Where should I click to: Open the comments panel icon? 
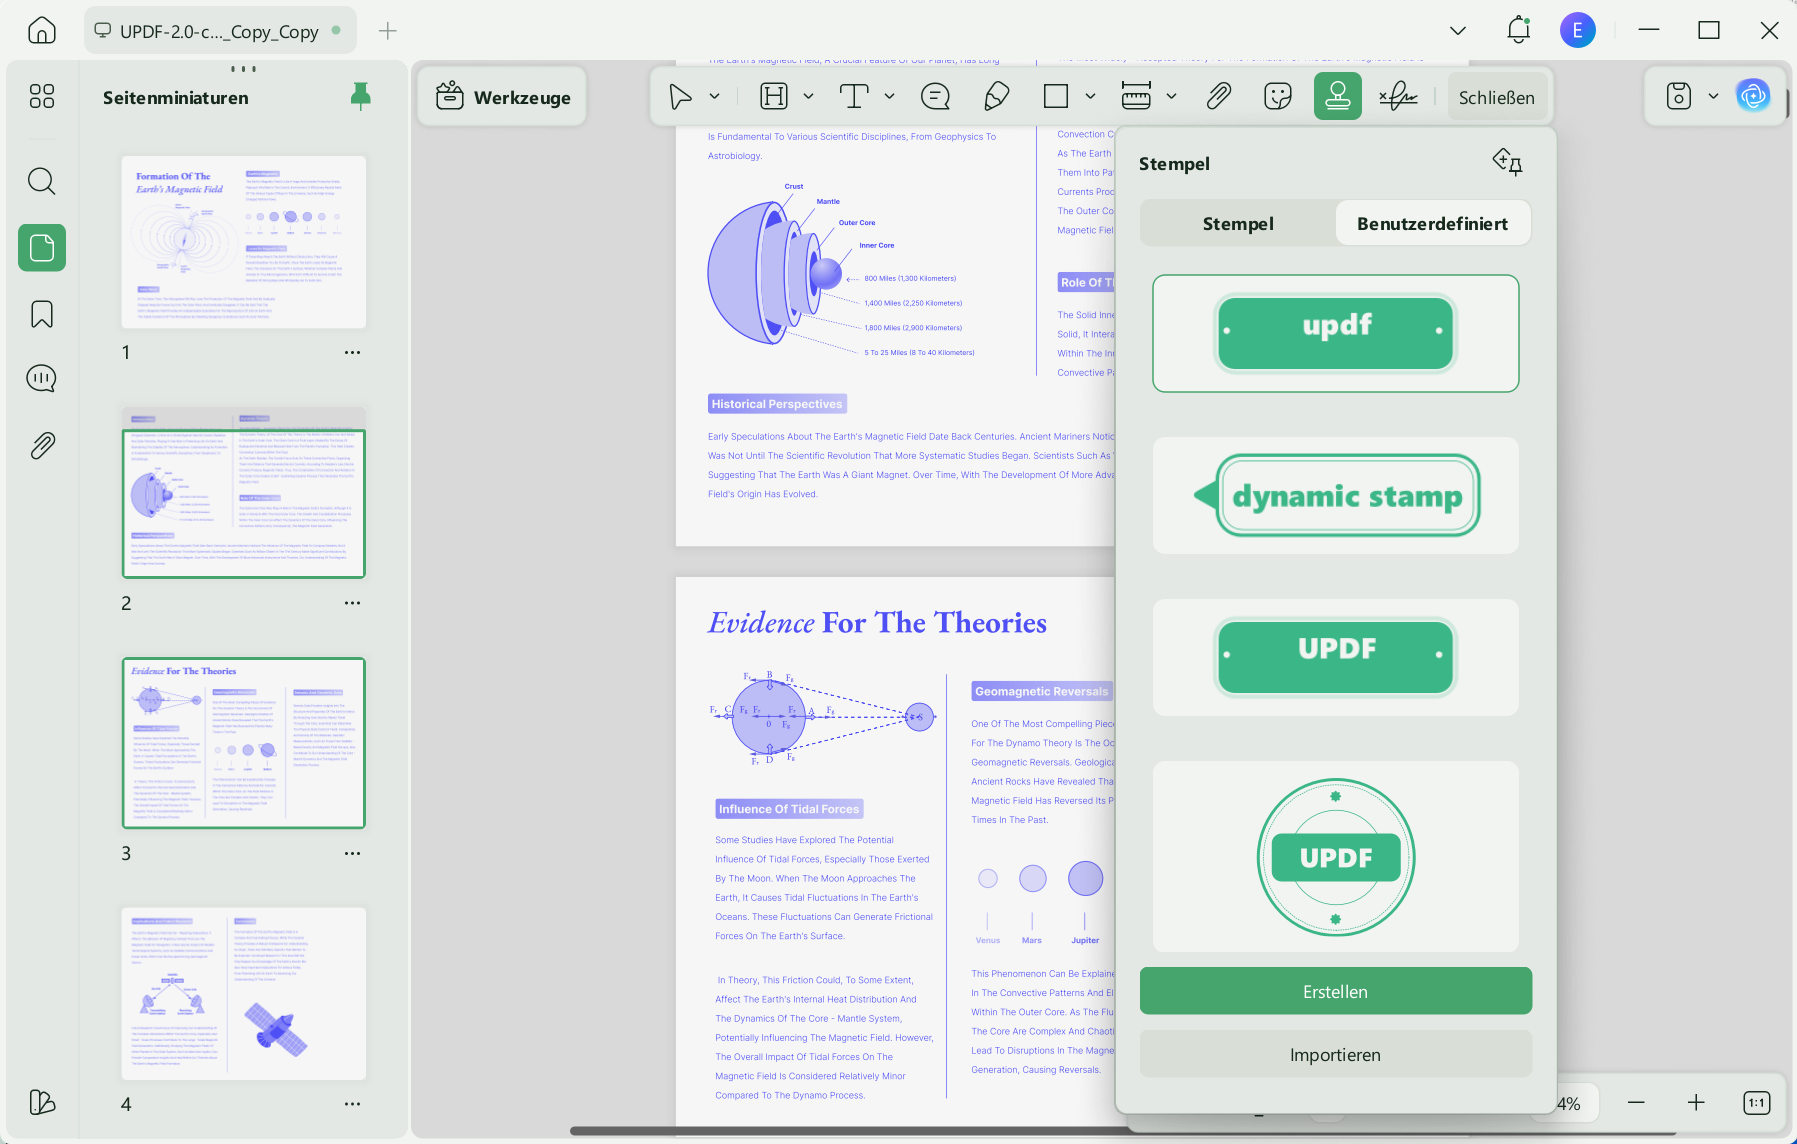tap(42, 379)
